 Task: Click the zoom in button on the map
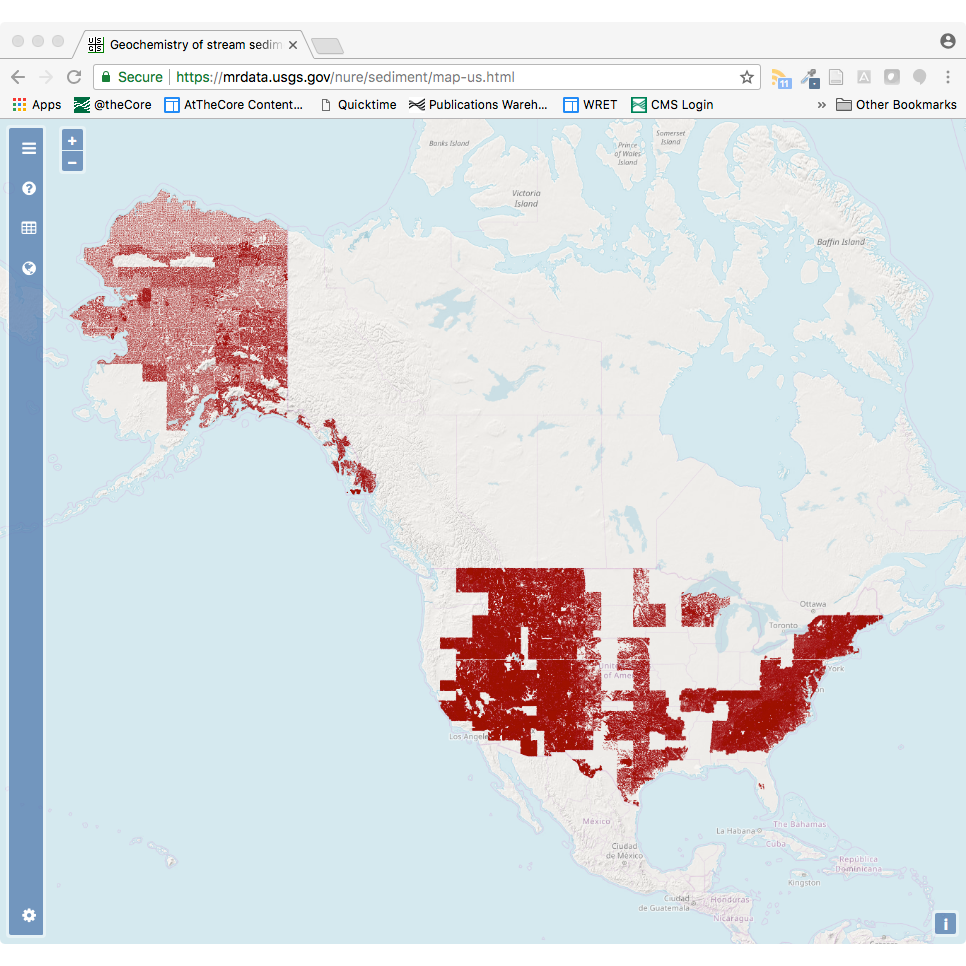click(72, 140)
